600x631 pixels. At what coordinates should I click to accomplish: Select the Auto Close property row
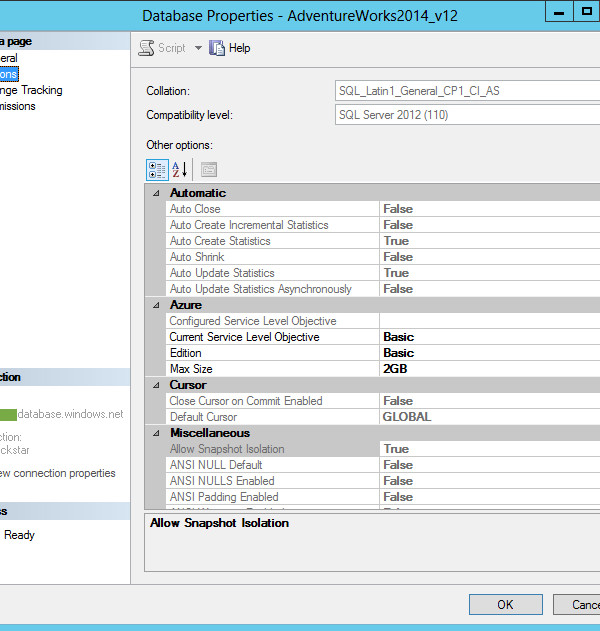383,209
